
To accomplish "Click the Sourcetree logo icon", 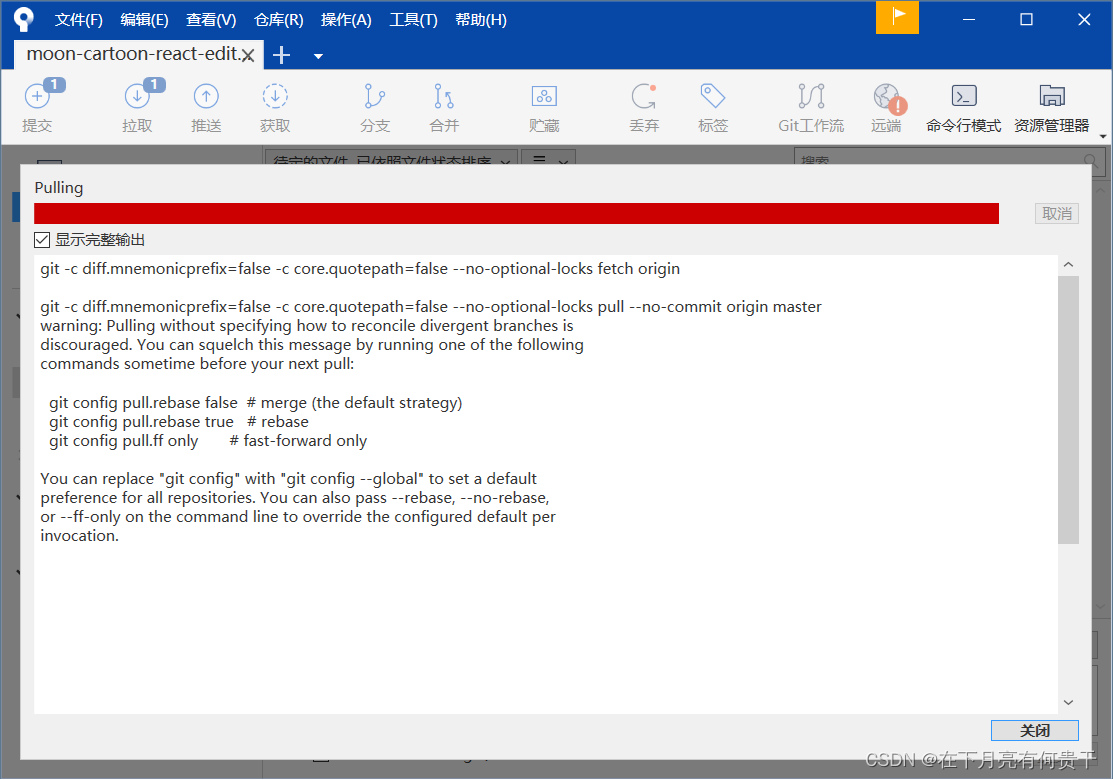I will pyautogui.click(x=23, y=19).
